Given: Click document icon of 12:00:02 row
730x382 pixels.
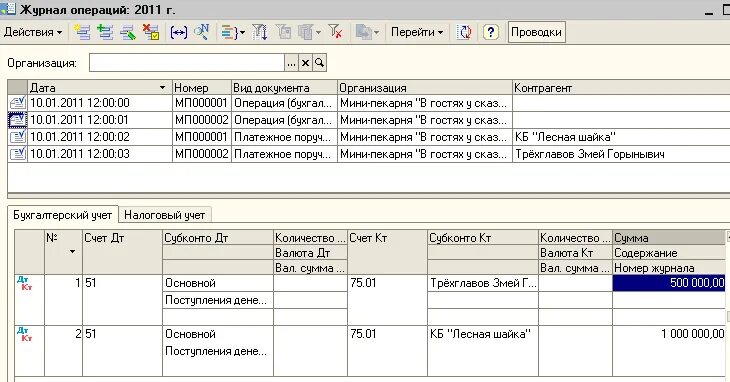Looking at the screenshot, I should click(x=18, y=137).
